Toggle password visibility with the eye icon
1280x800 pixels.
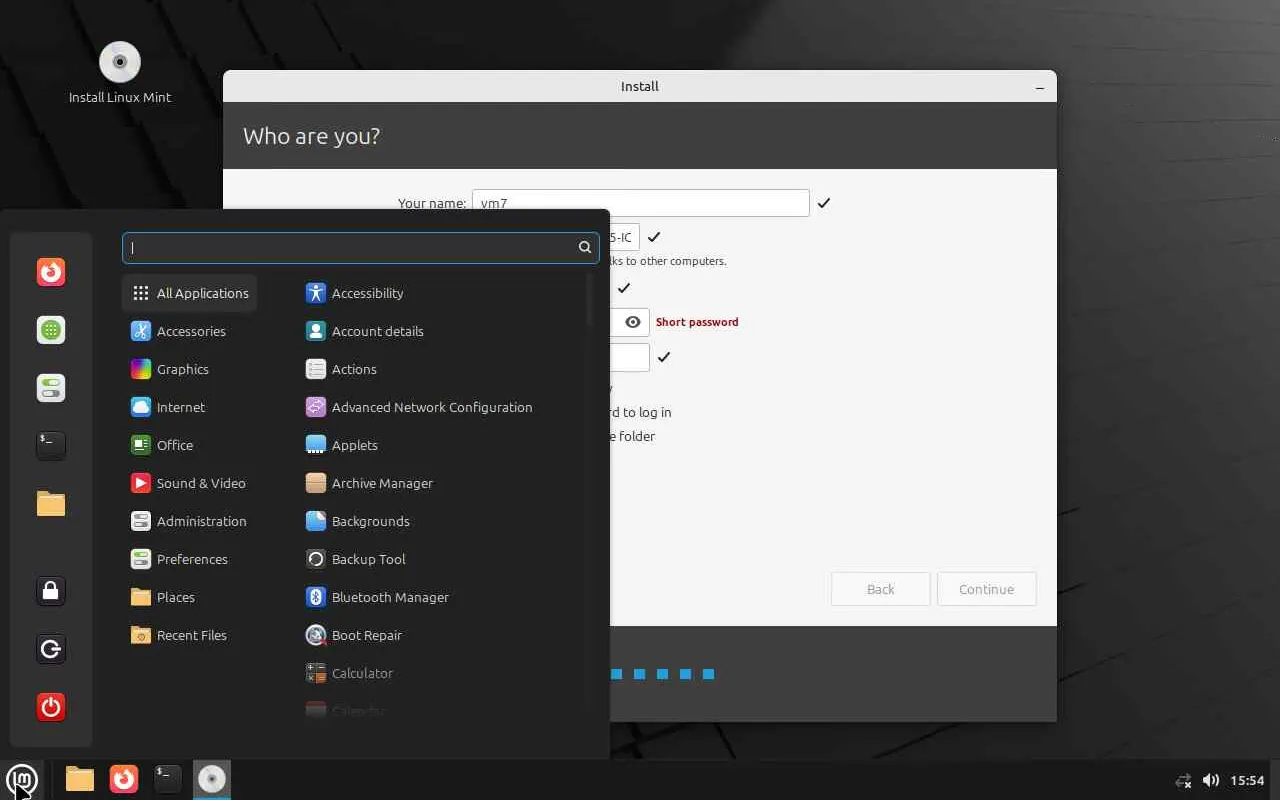pos(633,322)
